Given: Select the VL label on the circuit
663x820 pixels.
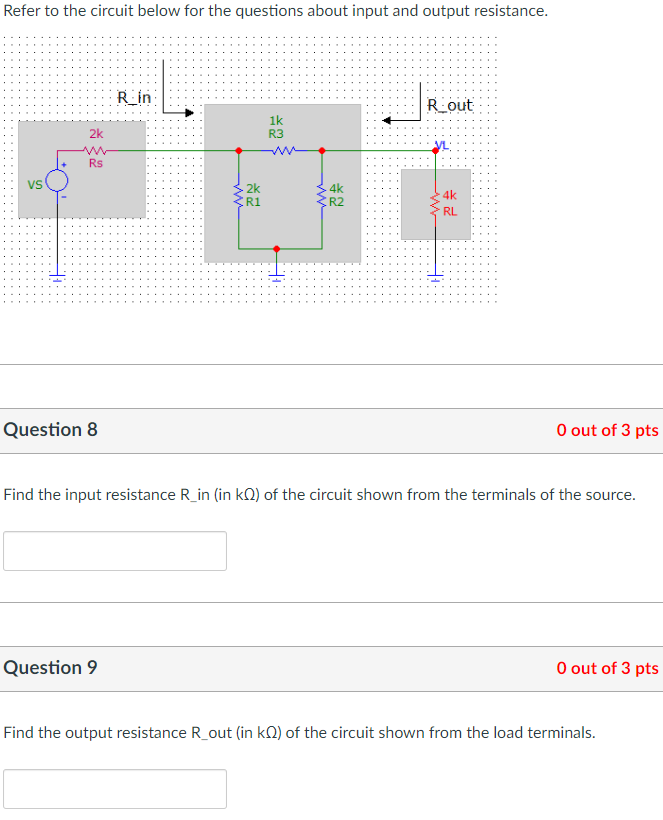Looking at the screenshot, I should tap(441, 145).
